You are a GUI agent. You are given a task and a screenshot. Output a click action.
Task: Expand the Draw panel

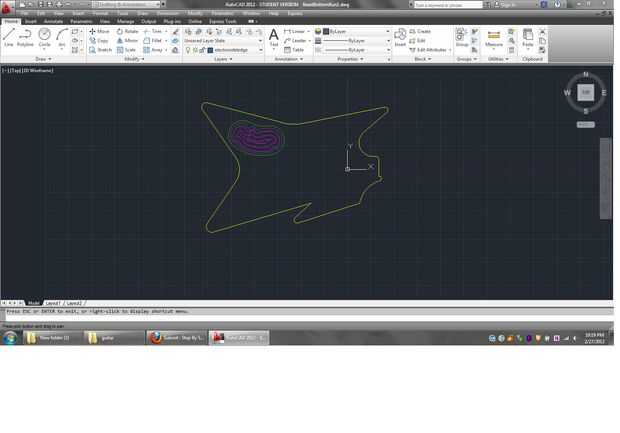click(x=43, y=59)
